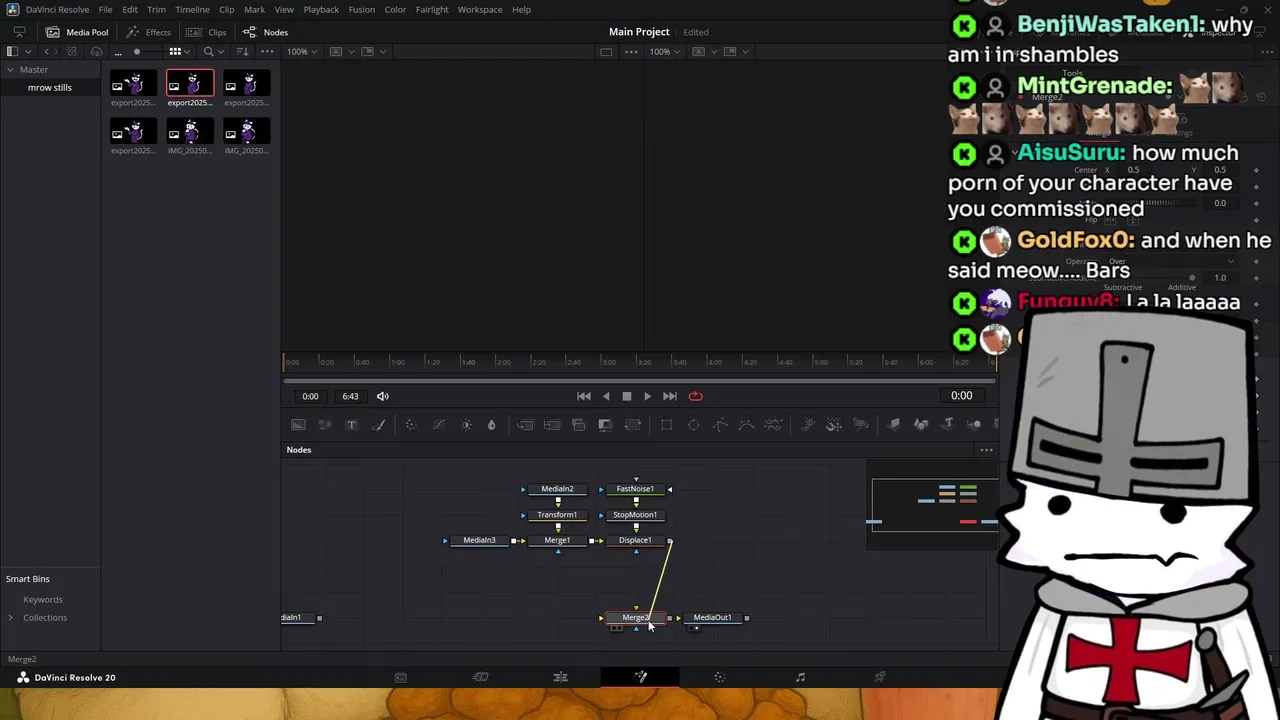Open the Deliver rocket page
Screen dimensions: 1280x720
(x=880, y=678)
